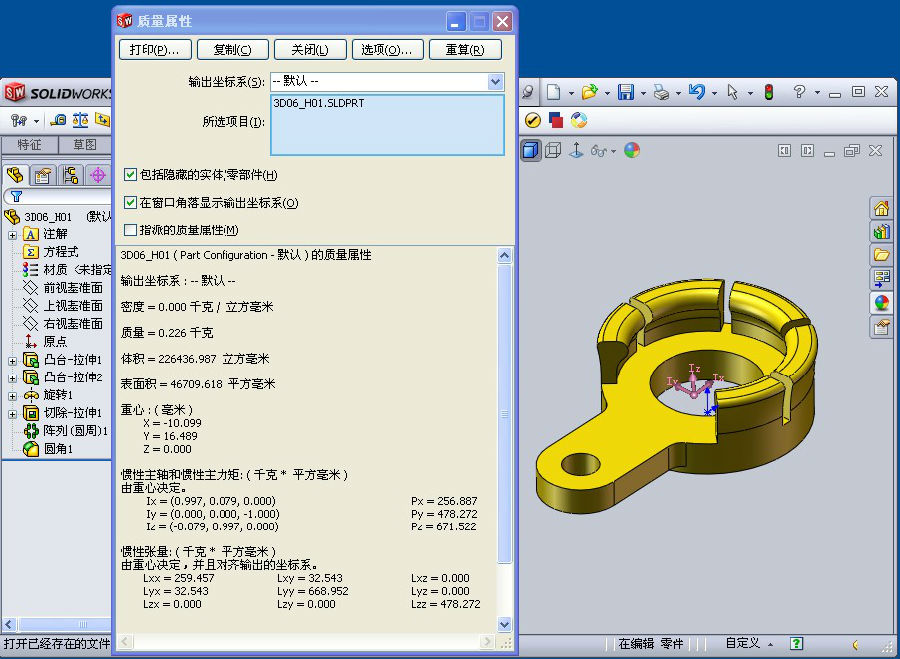Click the selected items list box
900x659 pixels.
387,125
